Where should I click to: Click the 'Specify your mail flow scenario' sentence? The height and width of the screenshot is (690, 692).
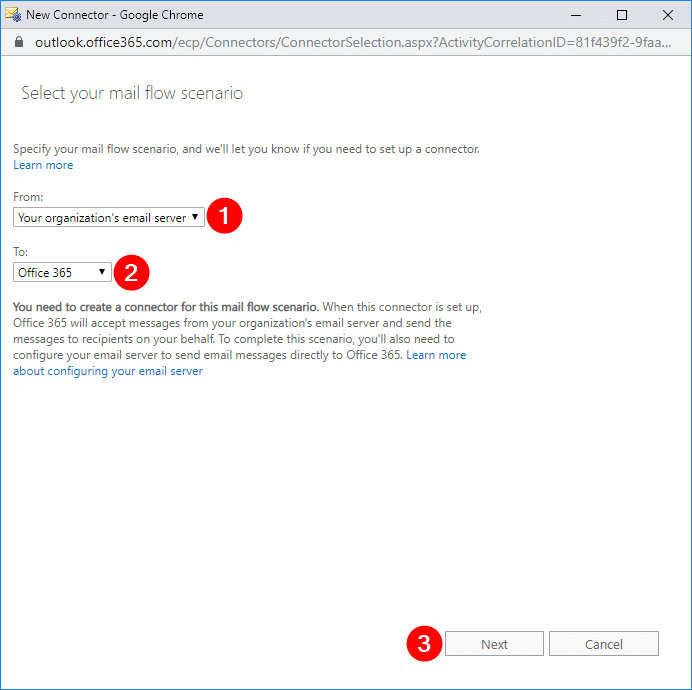click(246, 149)
